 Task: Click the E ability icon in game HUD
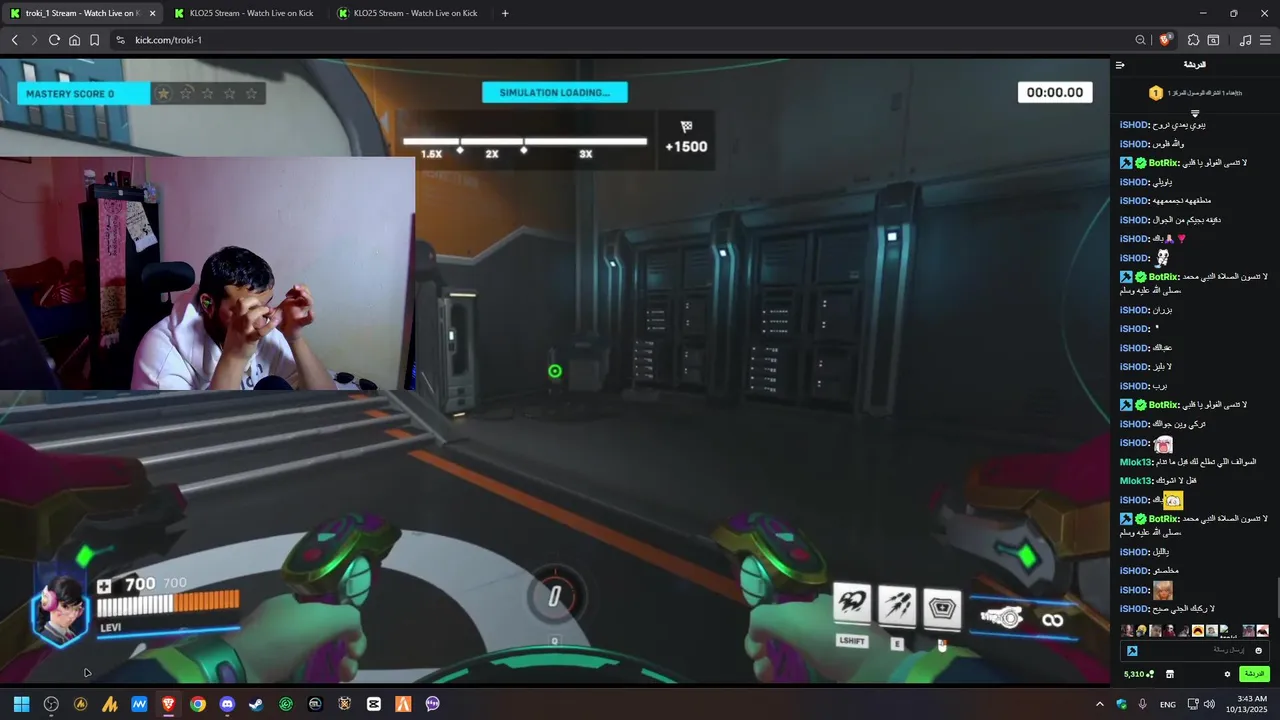[897, 606]
